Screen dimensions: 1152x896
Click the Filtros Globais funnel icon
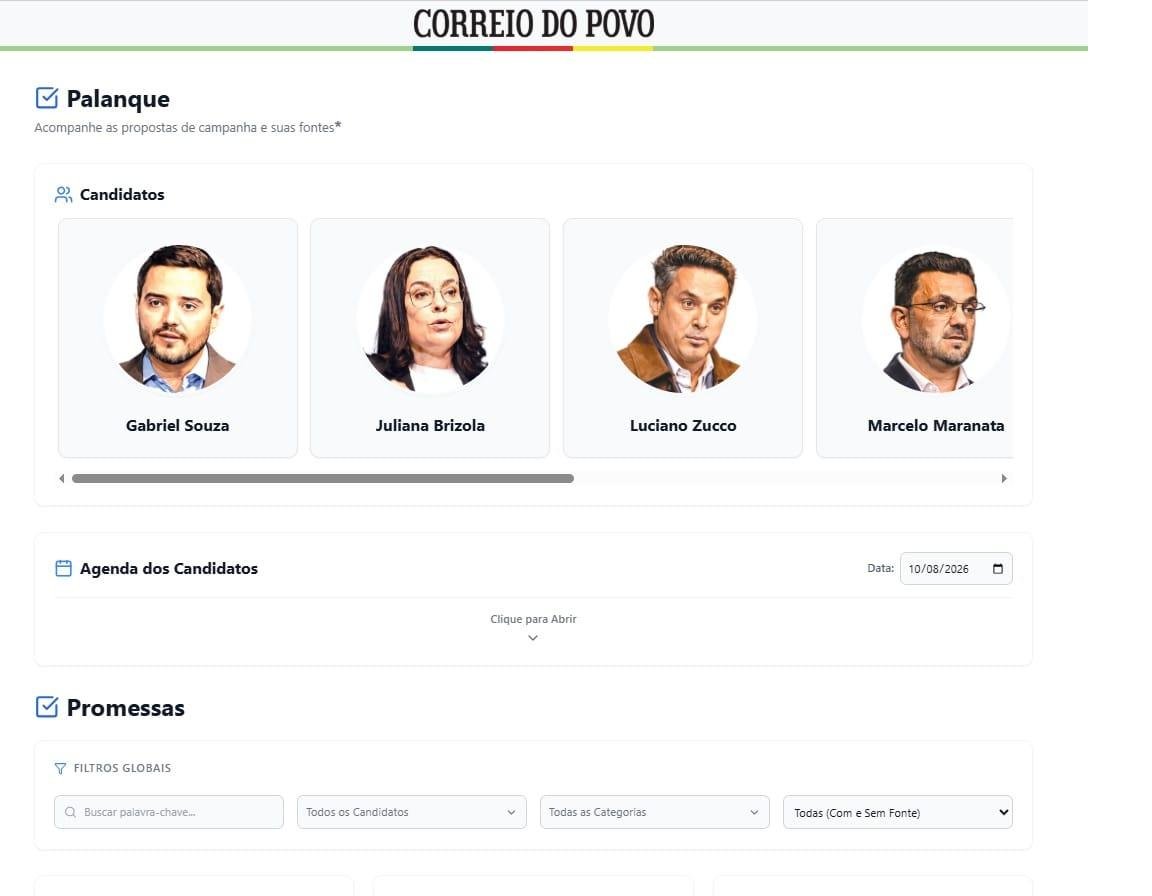pos(60,768)
